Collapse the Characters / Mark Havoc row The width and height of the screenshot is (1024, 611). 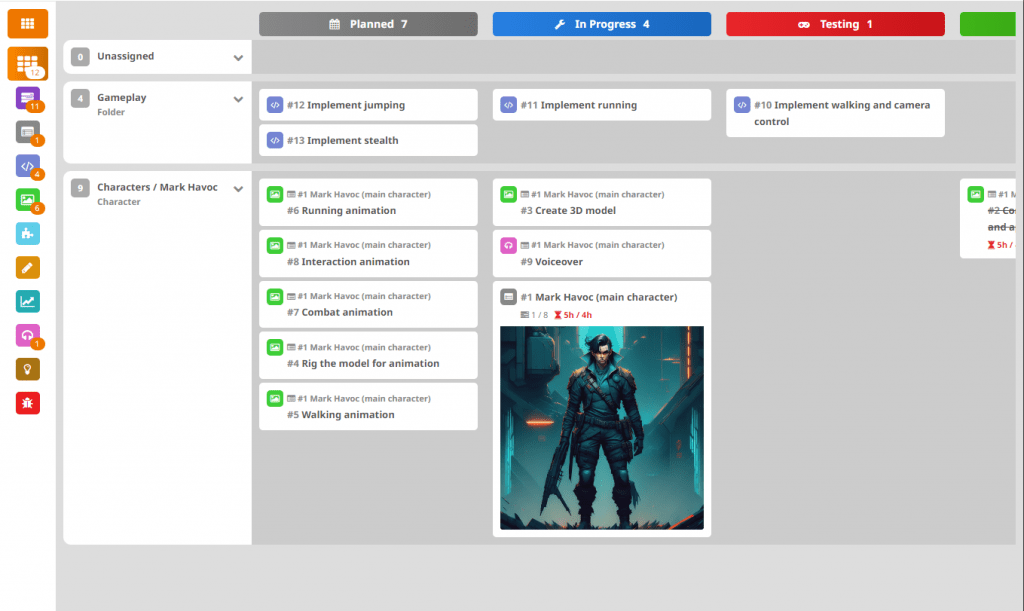[238, 189]
